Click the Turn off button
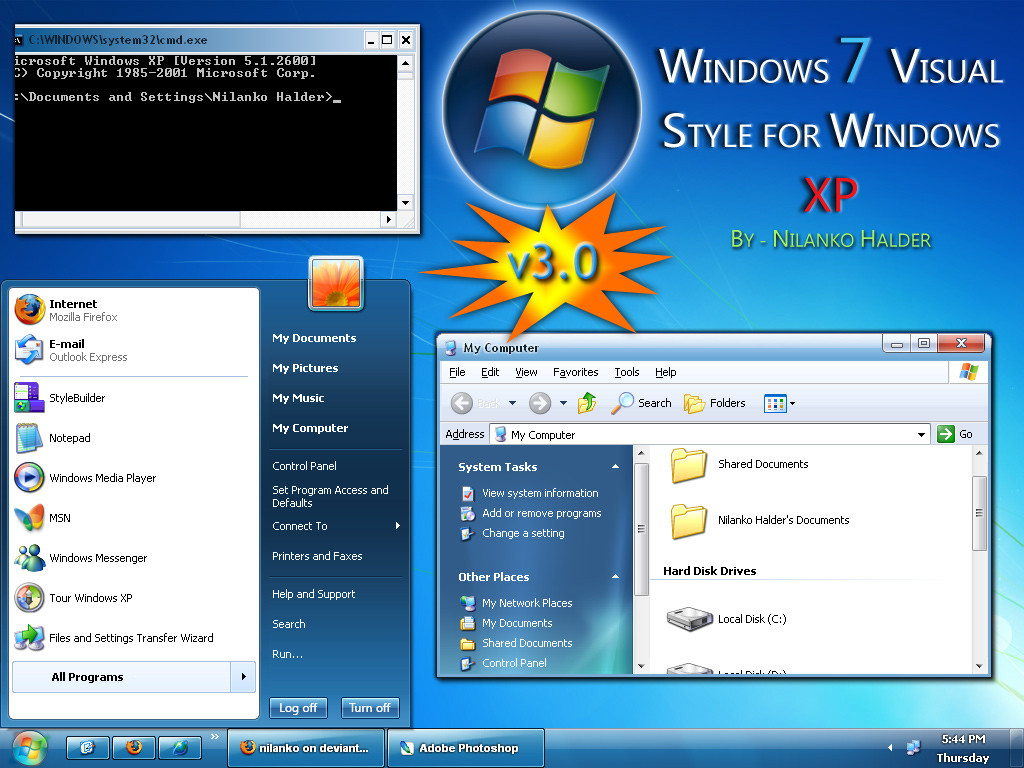Image resolution: width=1024 pixels, height=768 pixels. point(370,708)
